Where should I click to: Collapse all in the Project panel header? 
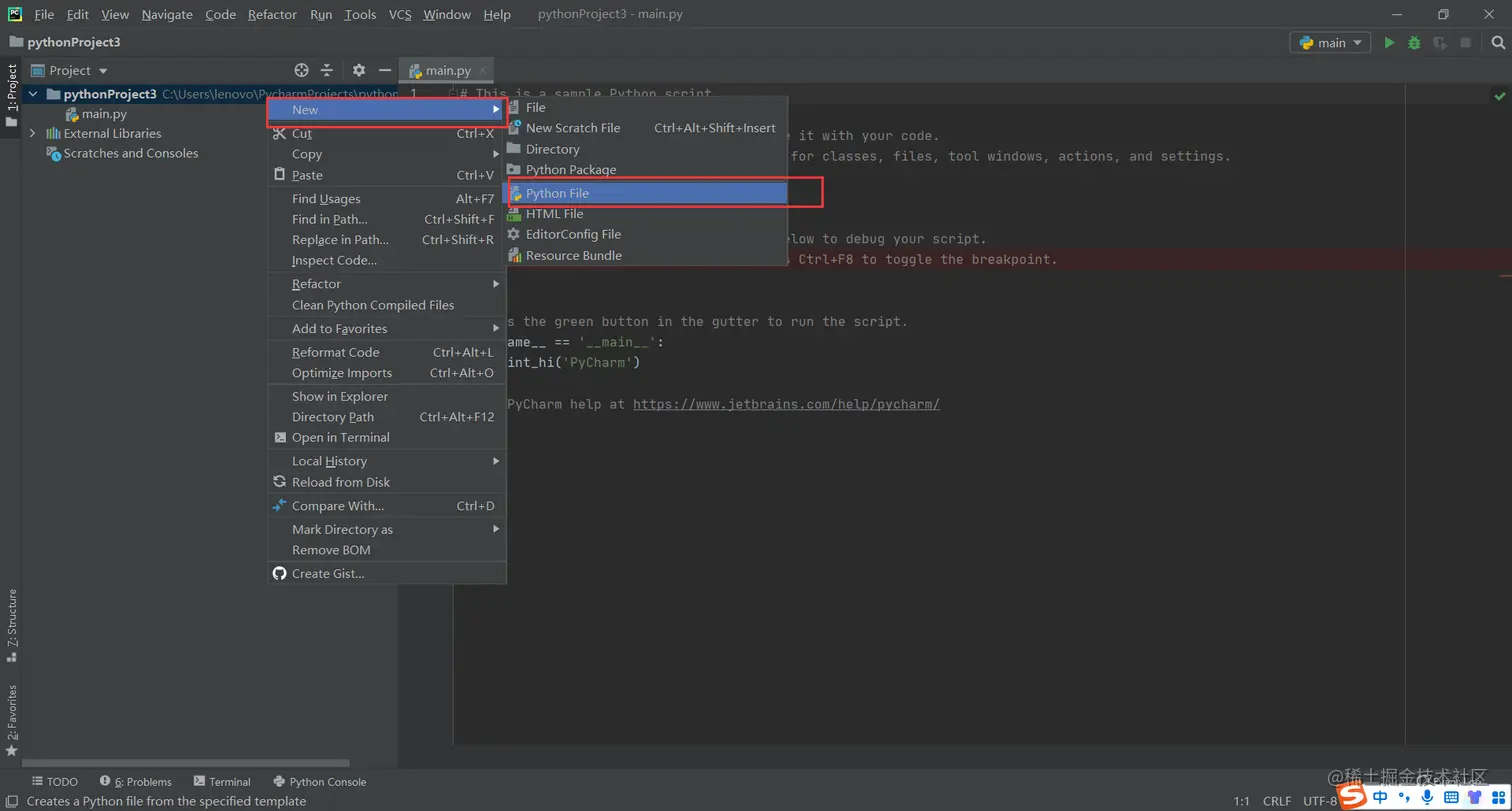[x=327, y=70]
